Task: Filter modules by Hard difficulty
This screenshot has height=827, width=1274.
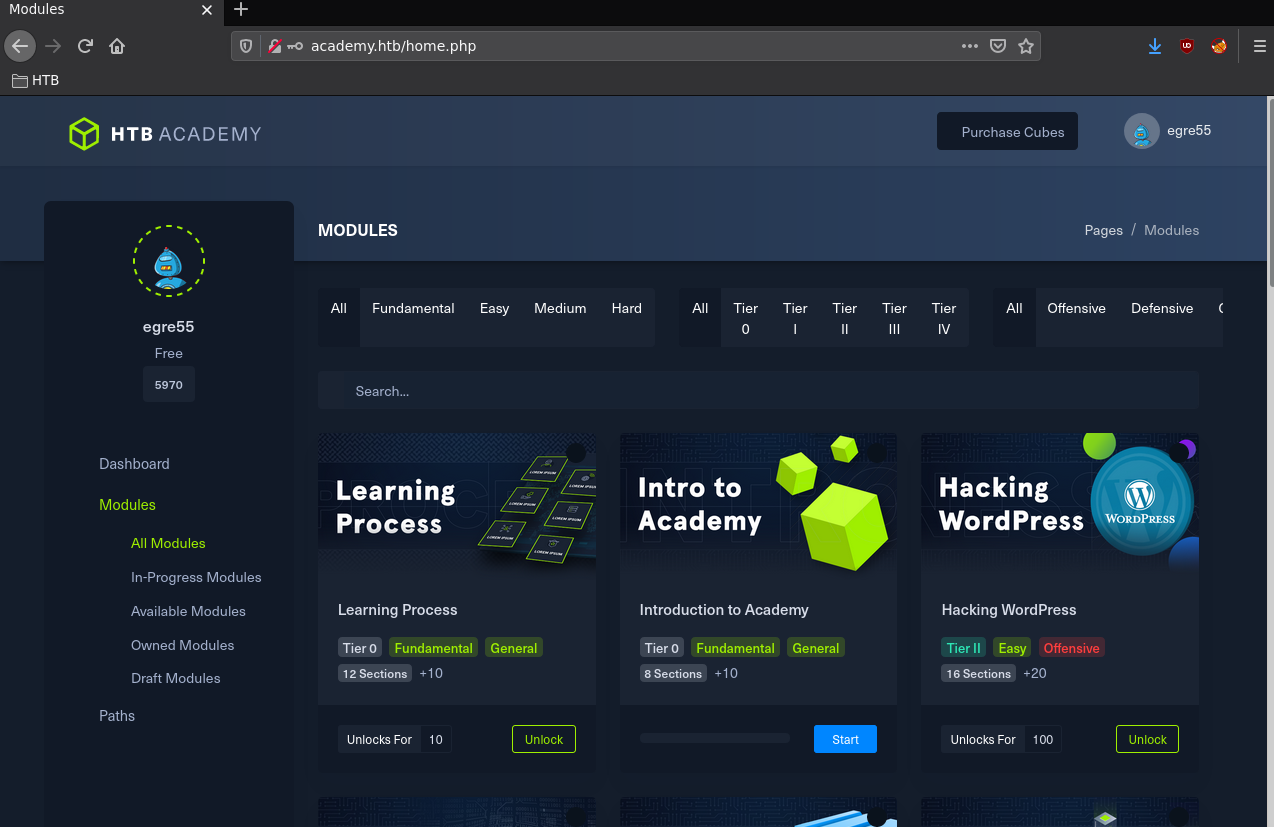Action: 627,308
